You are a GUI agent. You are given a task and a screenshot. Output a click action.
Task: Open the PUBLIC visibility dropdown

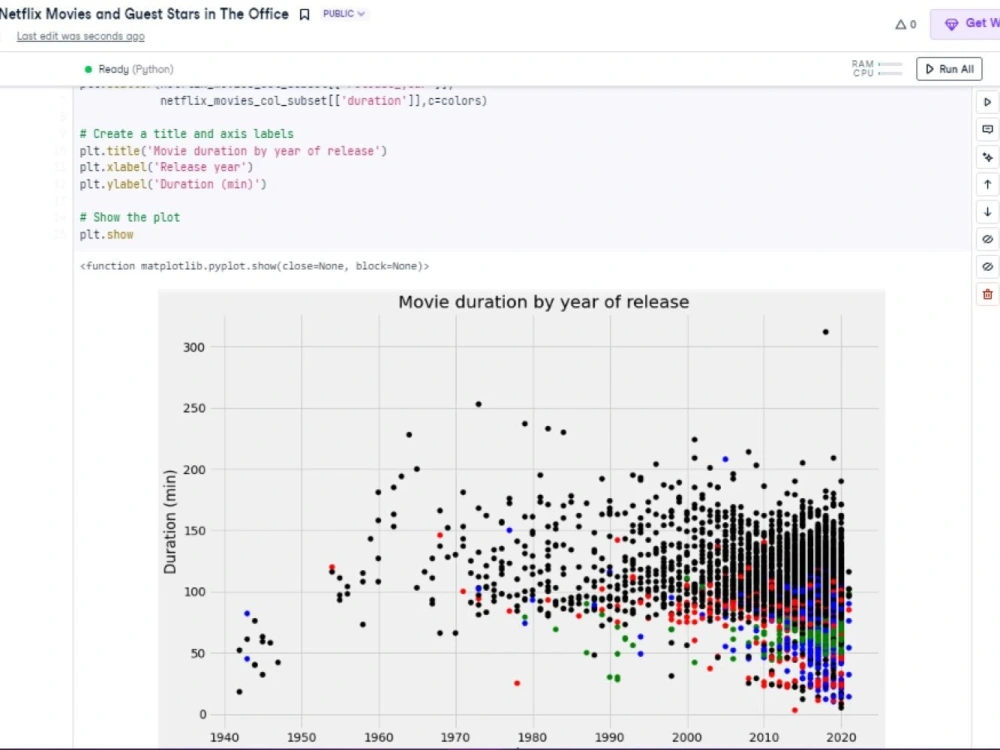pos(343,14)
